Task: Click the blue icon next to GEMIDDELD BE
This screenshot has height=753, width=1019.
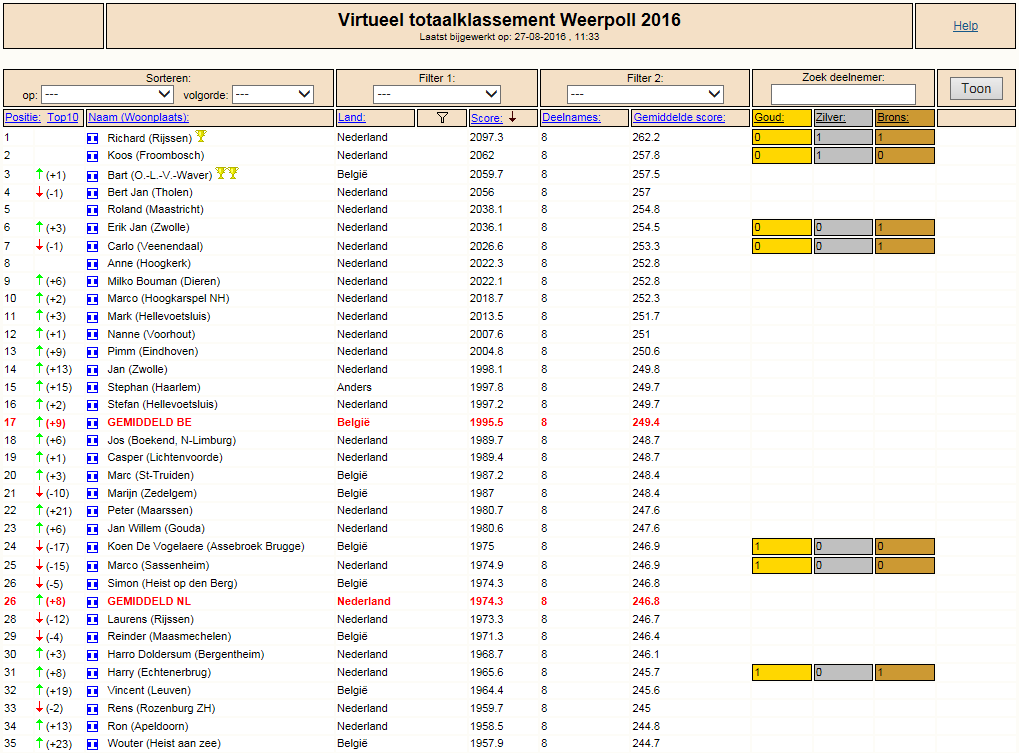Action: click(92, 423)
